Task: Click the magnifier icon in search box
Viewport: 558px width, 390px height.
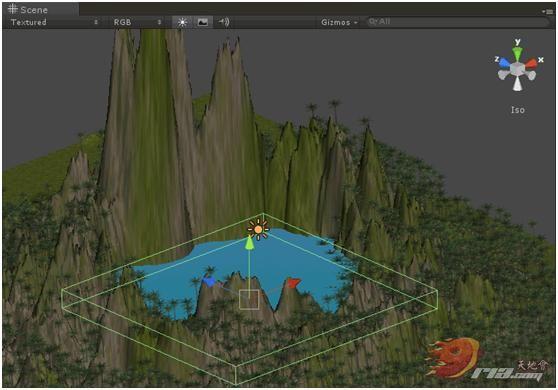Action: tap(373, 22)
